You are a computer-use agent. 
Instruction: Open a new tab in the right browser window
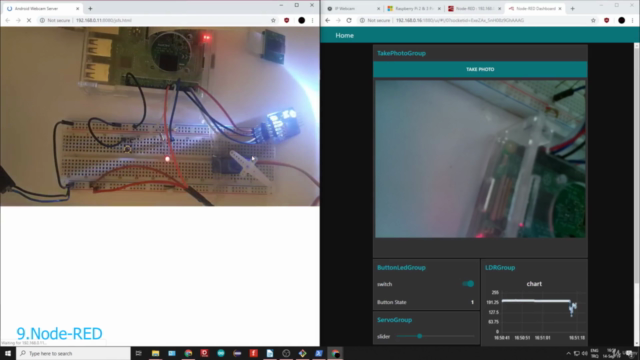point(572,9)
